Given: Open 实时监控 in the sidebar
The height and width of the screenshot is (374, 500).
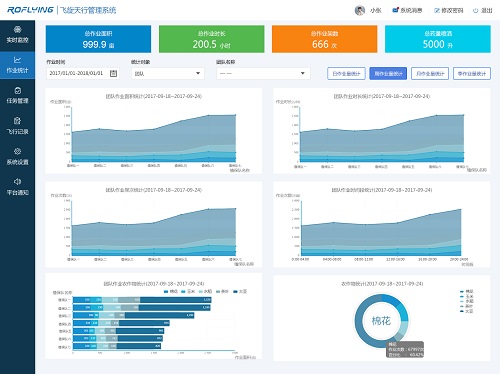Looking at the screenshot, I should coord(17,35).
